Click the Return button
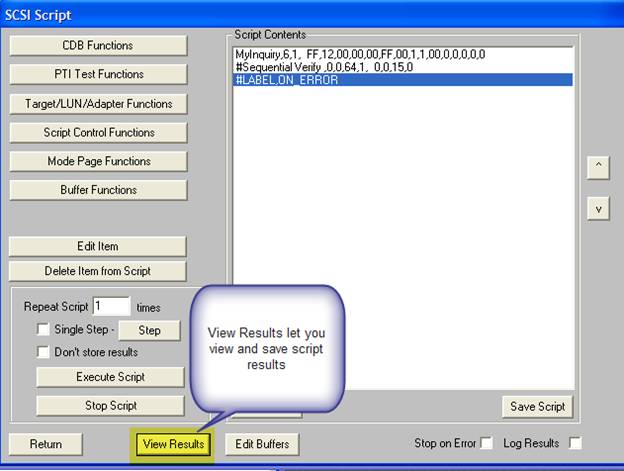624x471 pixels. [x=45, y=444]
